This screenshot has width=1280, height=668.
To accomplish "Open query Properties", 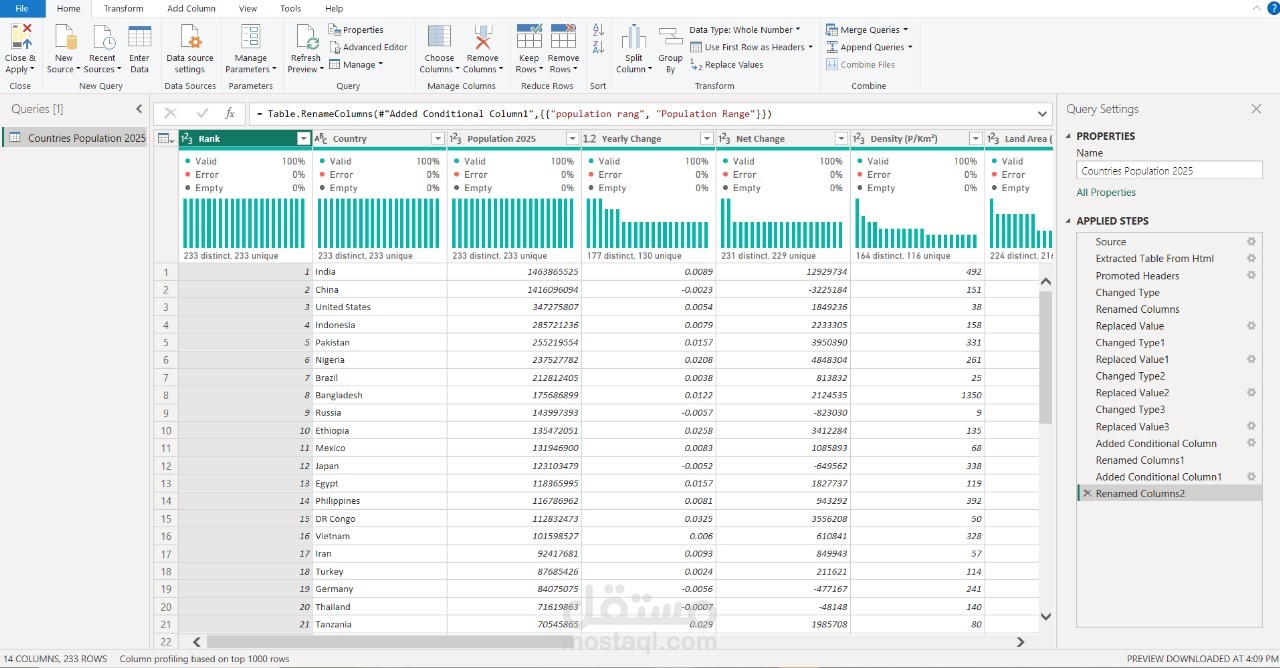I will tap(356, 30).
